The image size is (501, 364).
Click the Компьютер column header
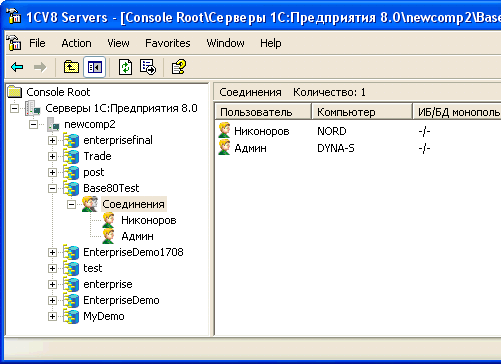(362, 112)
